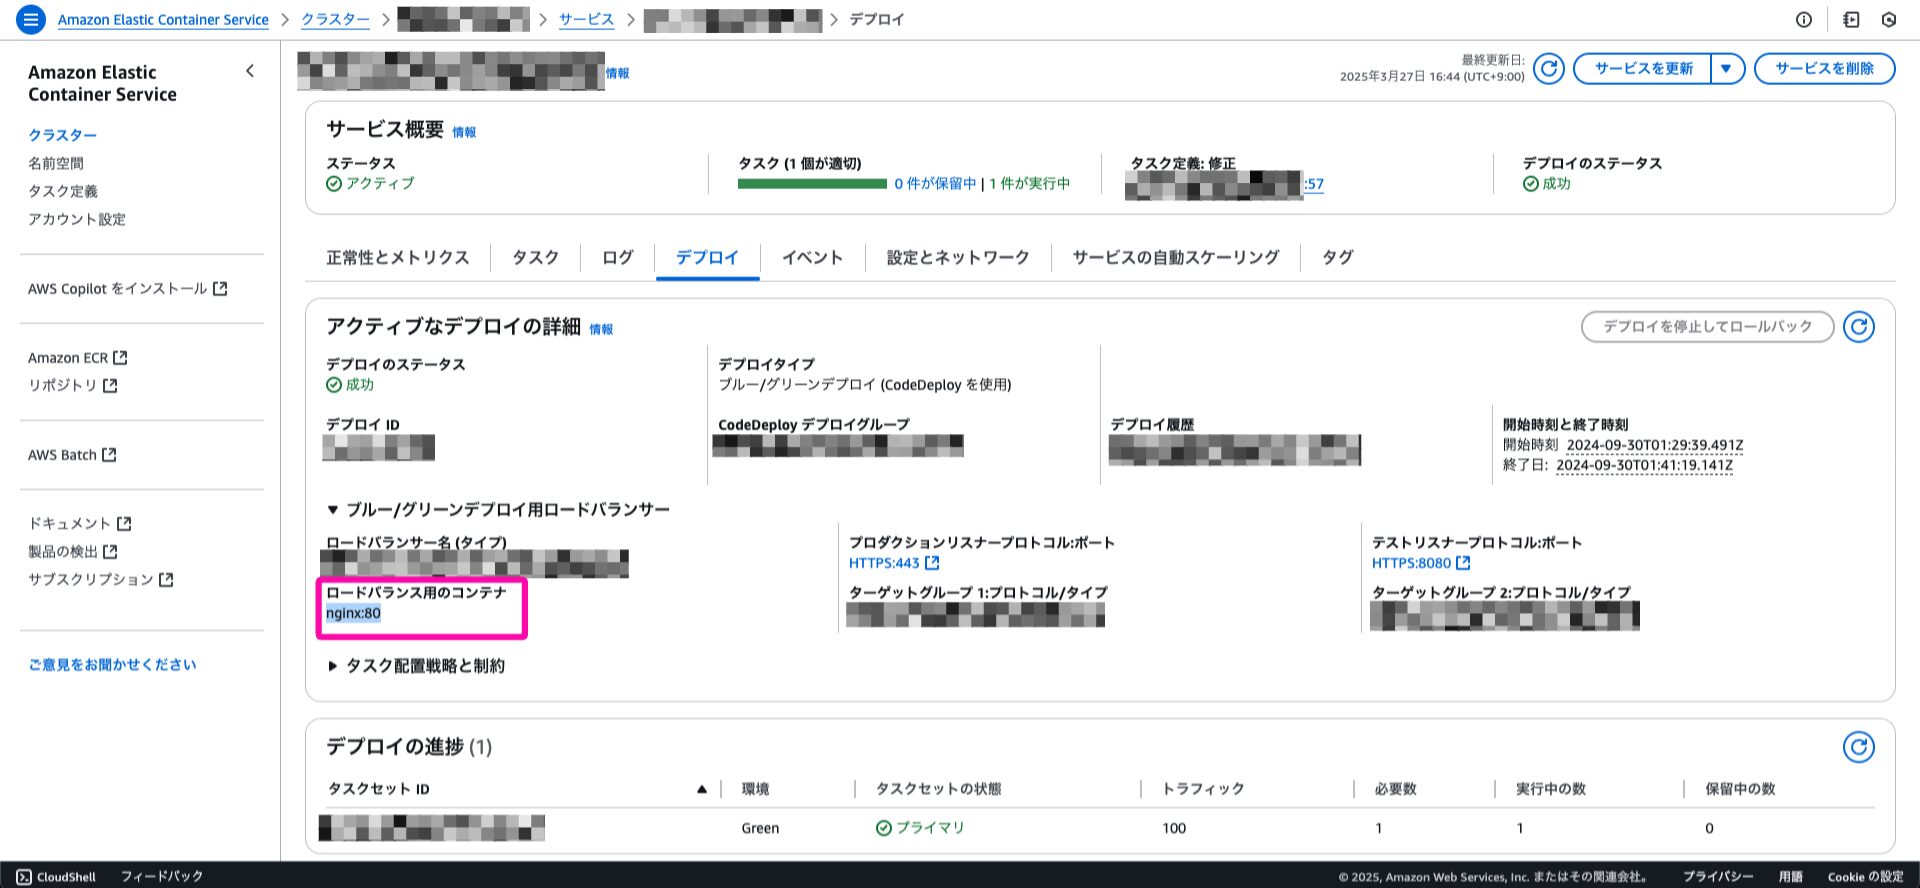The width and height of the screenshot is (1920, 888).
Task: Click the フィードバック footer link
Action: click(162, 877)
